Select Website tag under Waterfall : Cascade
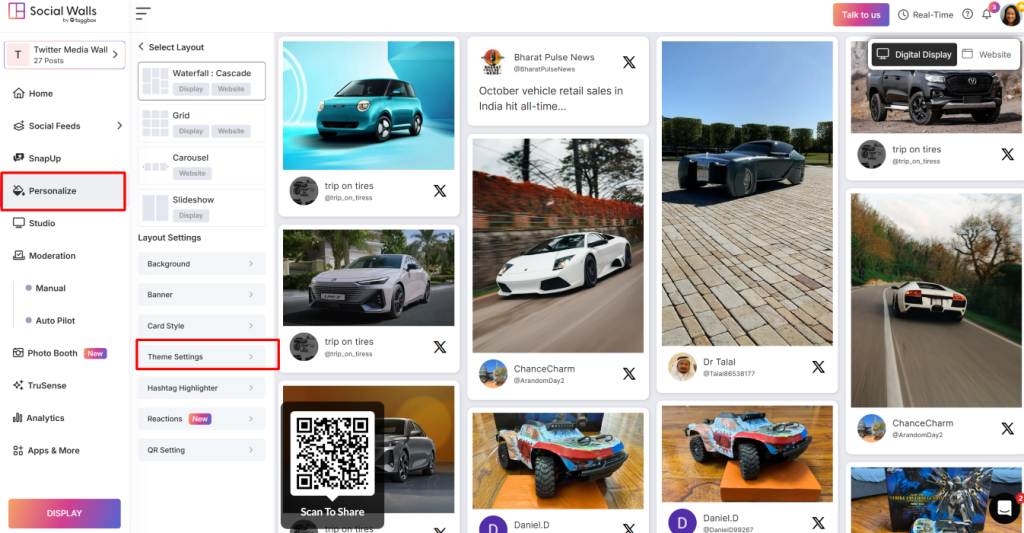Screen dimensions: 1024x533 pos(231,89)
